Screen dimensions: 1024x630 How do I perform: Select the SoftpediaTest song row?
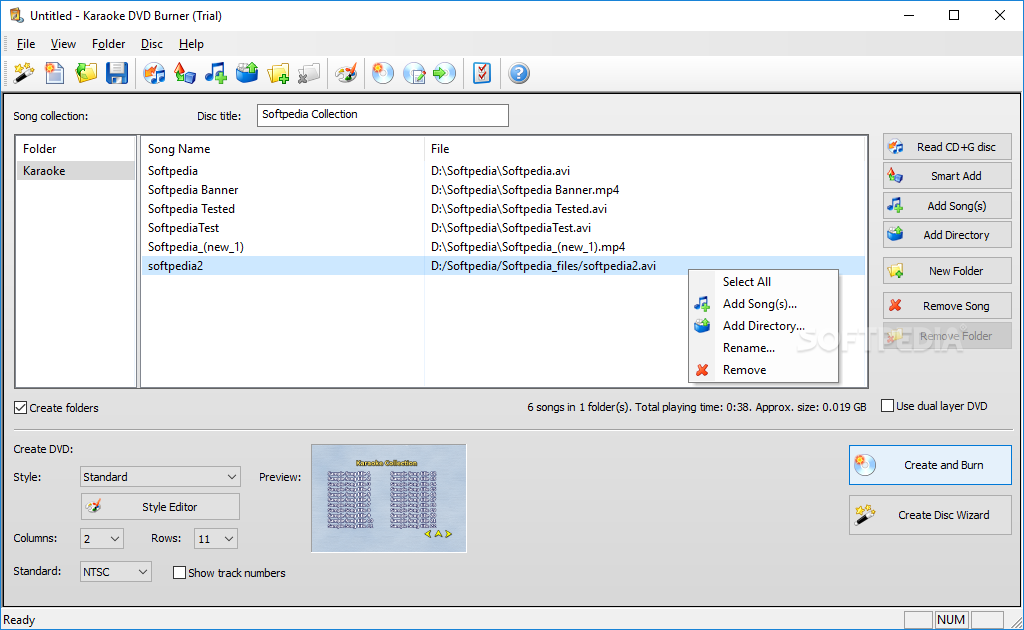point(504,228)
